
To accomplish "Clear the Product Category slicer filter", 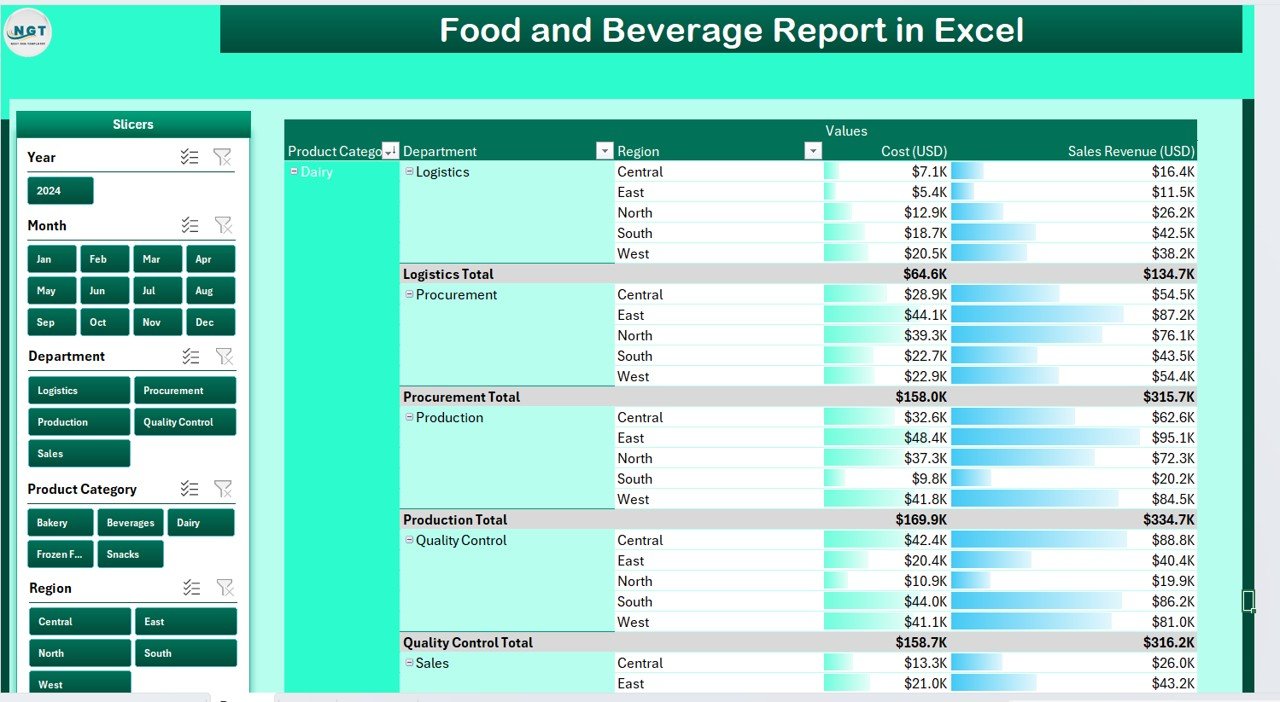I will coord(223,489).
